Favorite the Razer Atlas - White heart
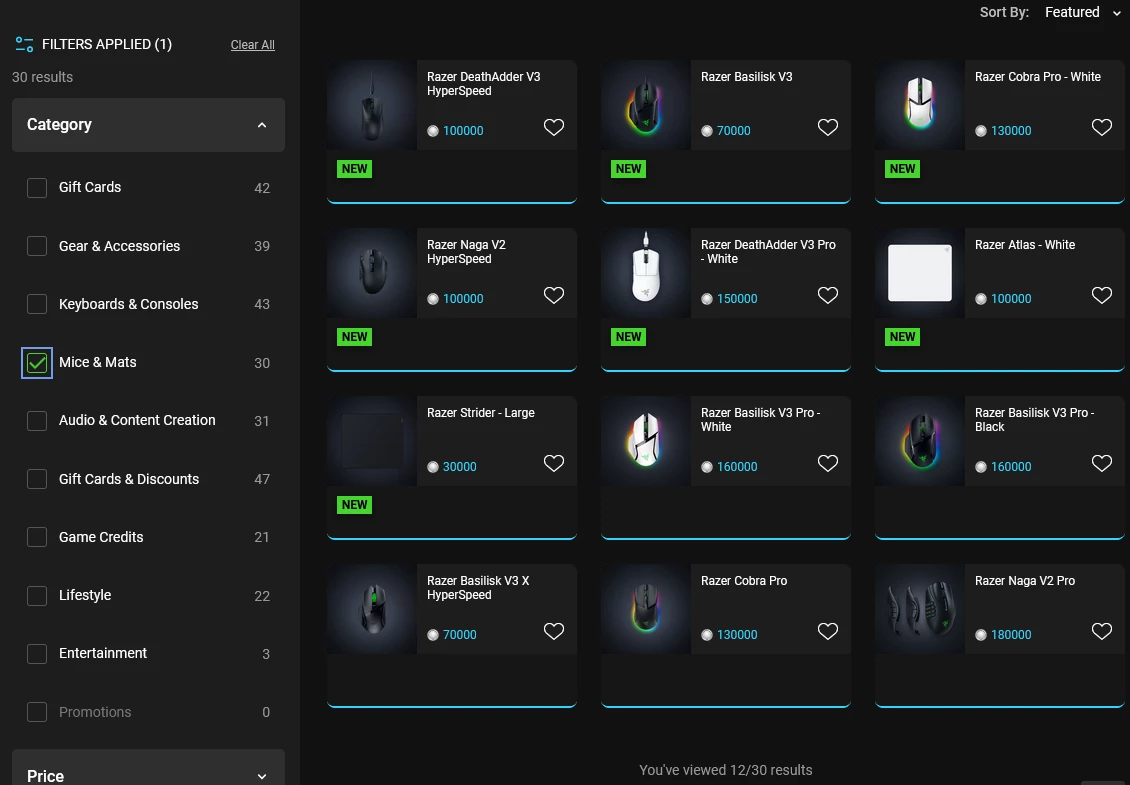 pos(1101,296)
